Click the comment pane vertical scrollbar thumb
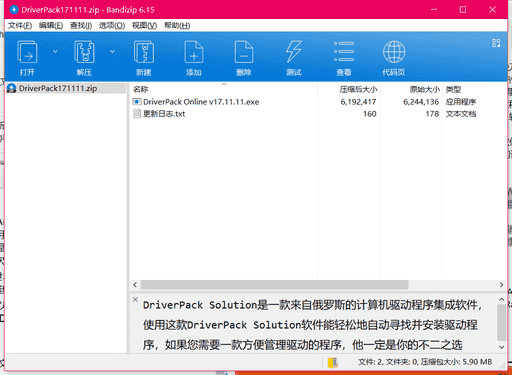 [501, 322]
